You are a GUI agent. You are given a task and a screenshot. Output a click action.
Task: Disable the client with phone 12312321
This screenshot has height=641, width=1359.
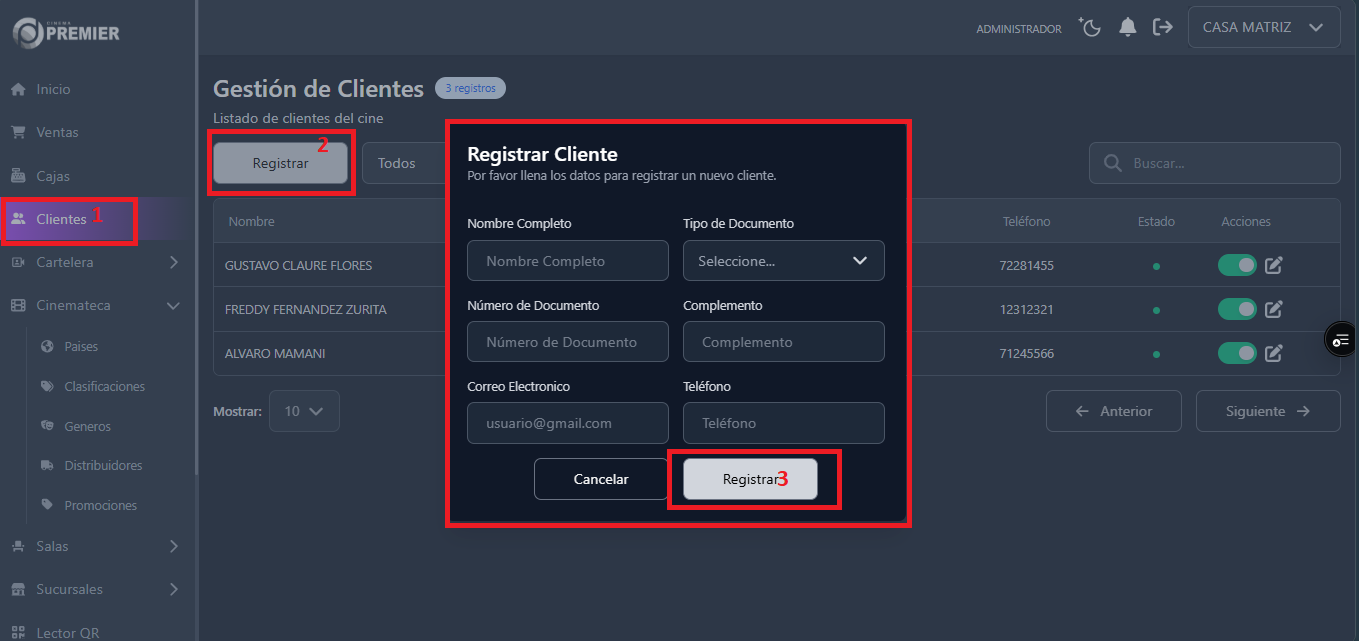[1237, 309]
